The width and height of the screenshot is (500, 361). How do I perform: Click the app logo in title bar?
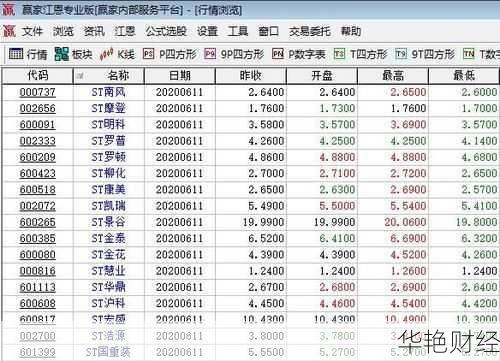click(x=8, y=9)
